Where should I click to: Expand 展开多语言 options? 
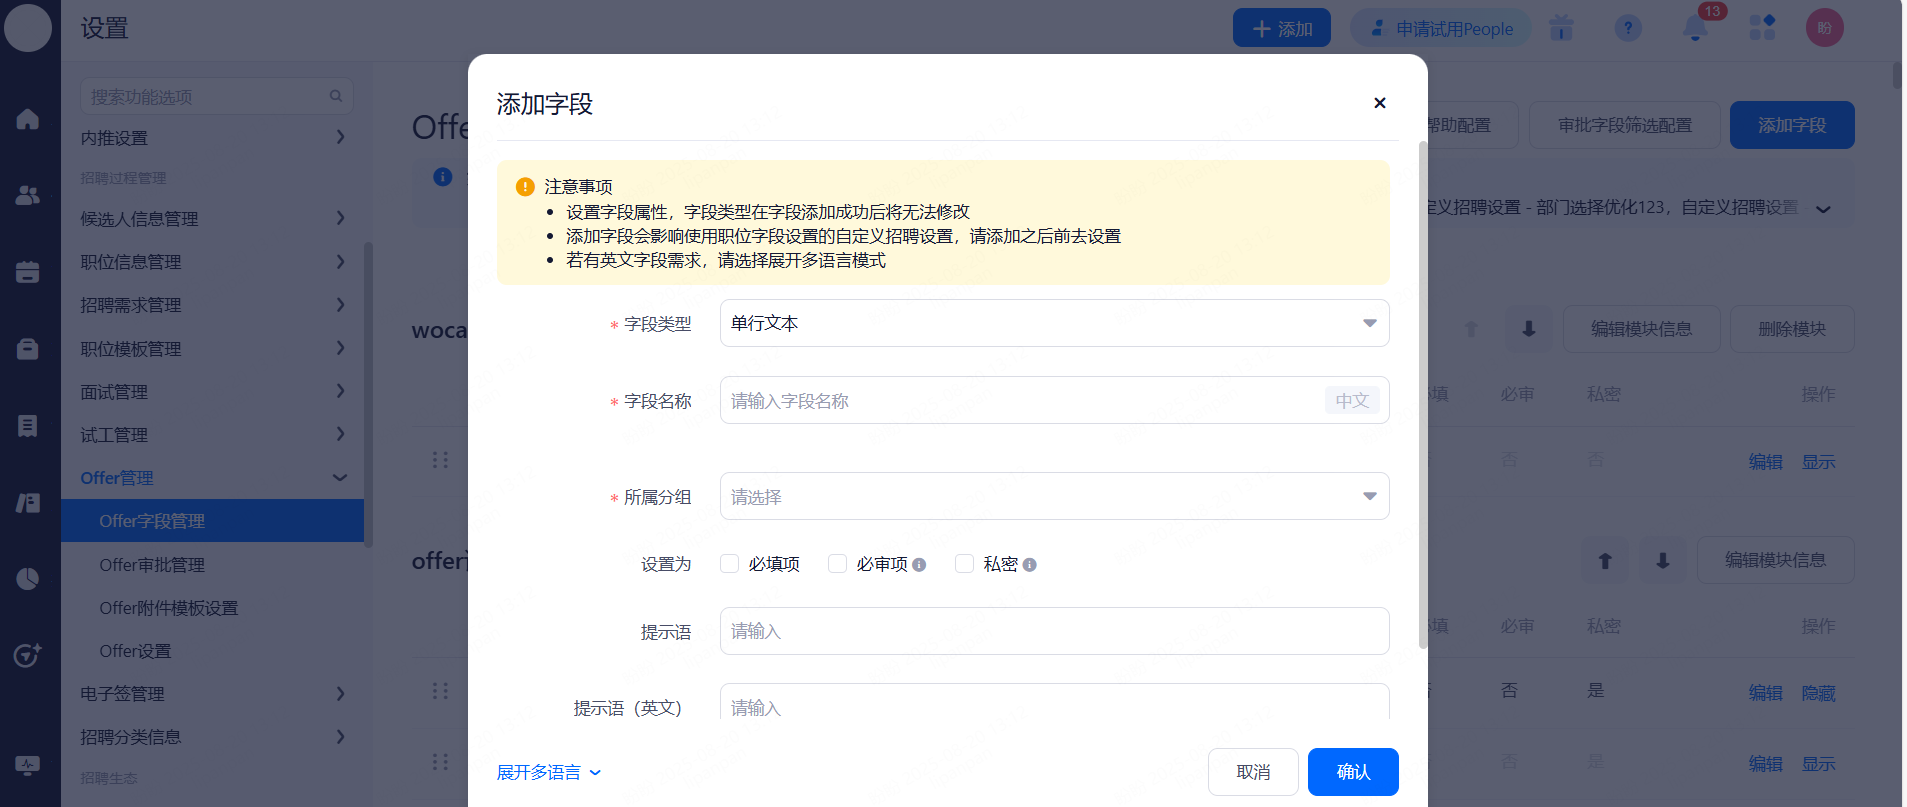(x=548, y=772)
